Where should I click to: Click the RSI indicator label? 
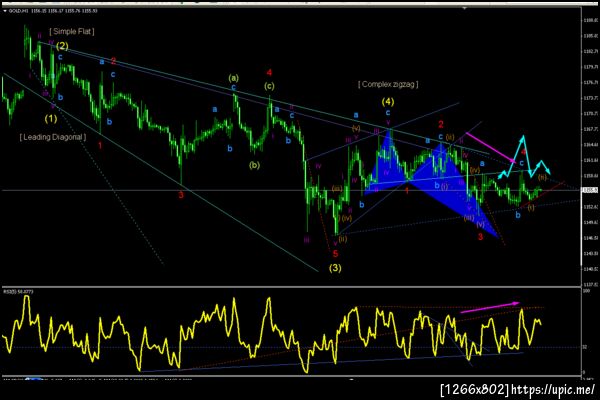[18, 292]
